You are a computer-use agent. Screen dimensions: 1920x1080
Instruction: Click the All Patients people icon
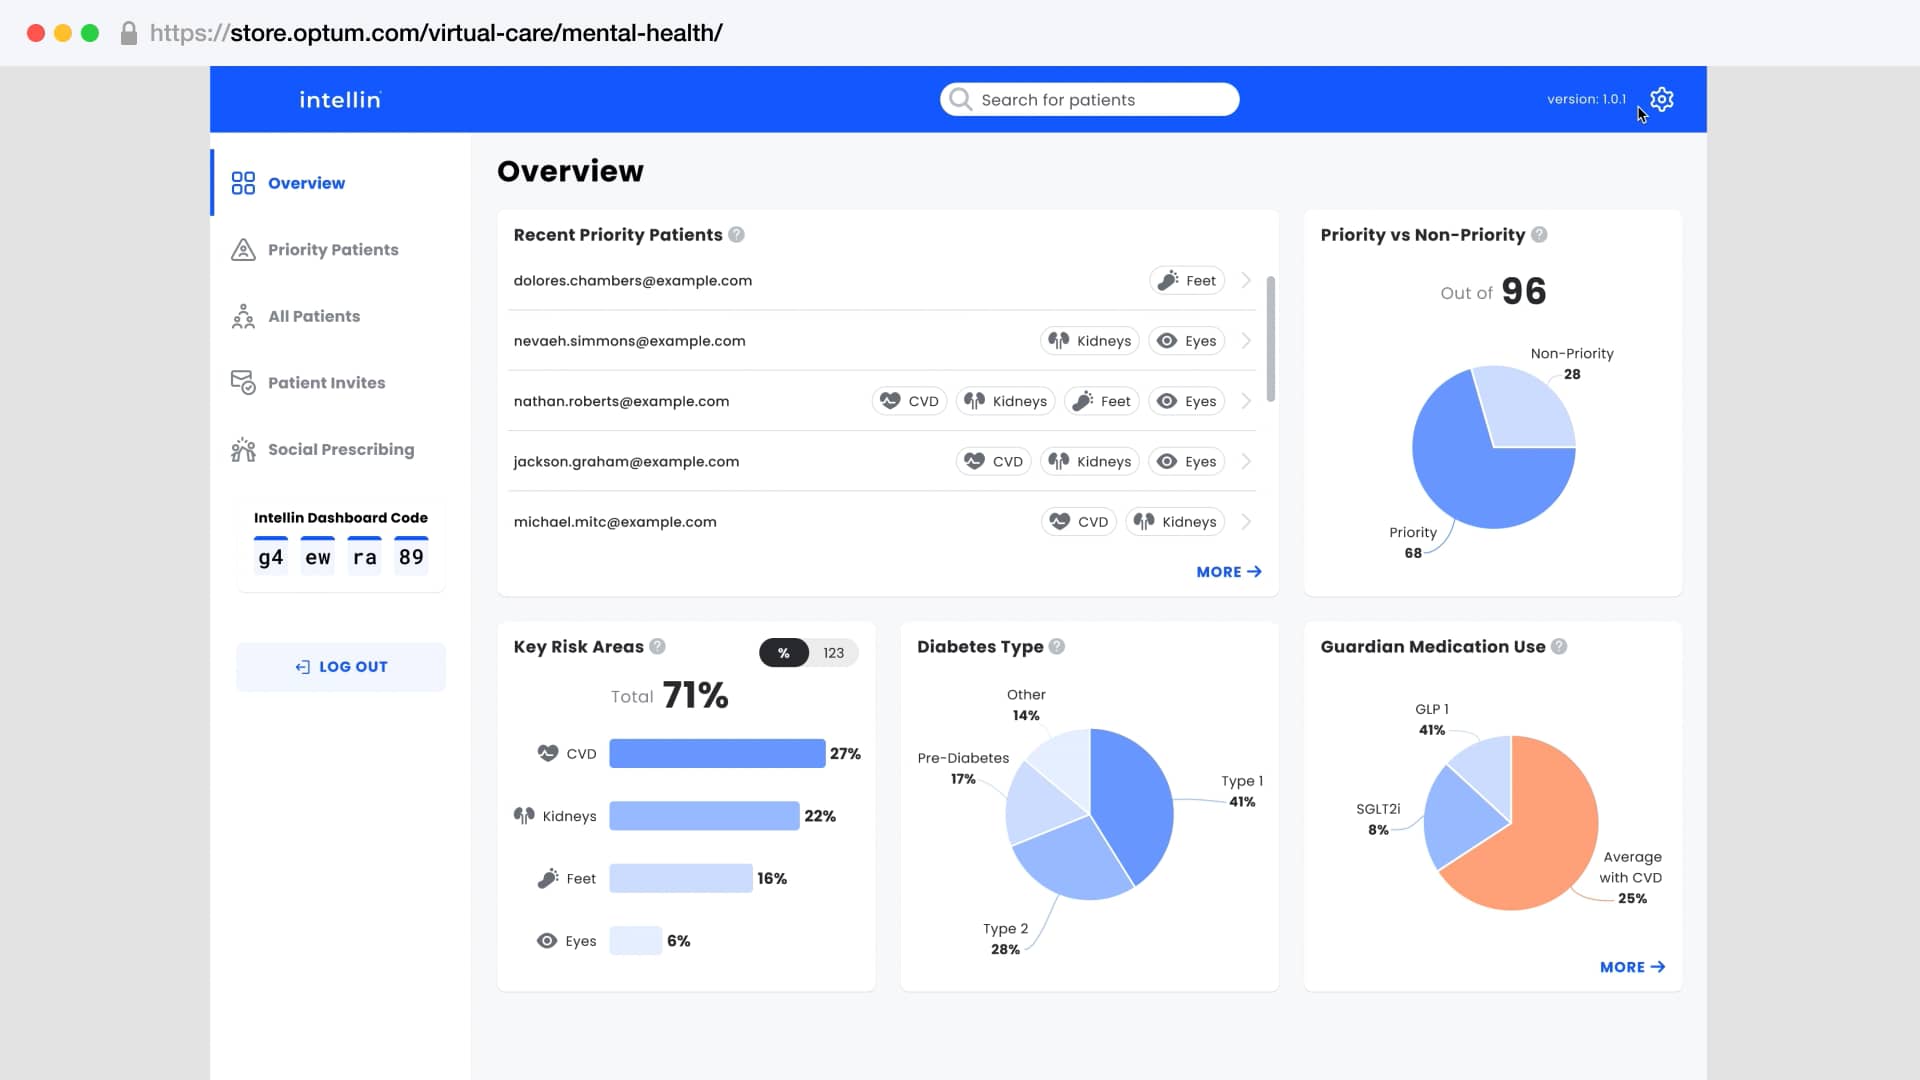tap(242, 316)
